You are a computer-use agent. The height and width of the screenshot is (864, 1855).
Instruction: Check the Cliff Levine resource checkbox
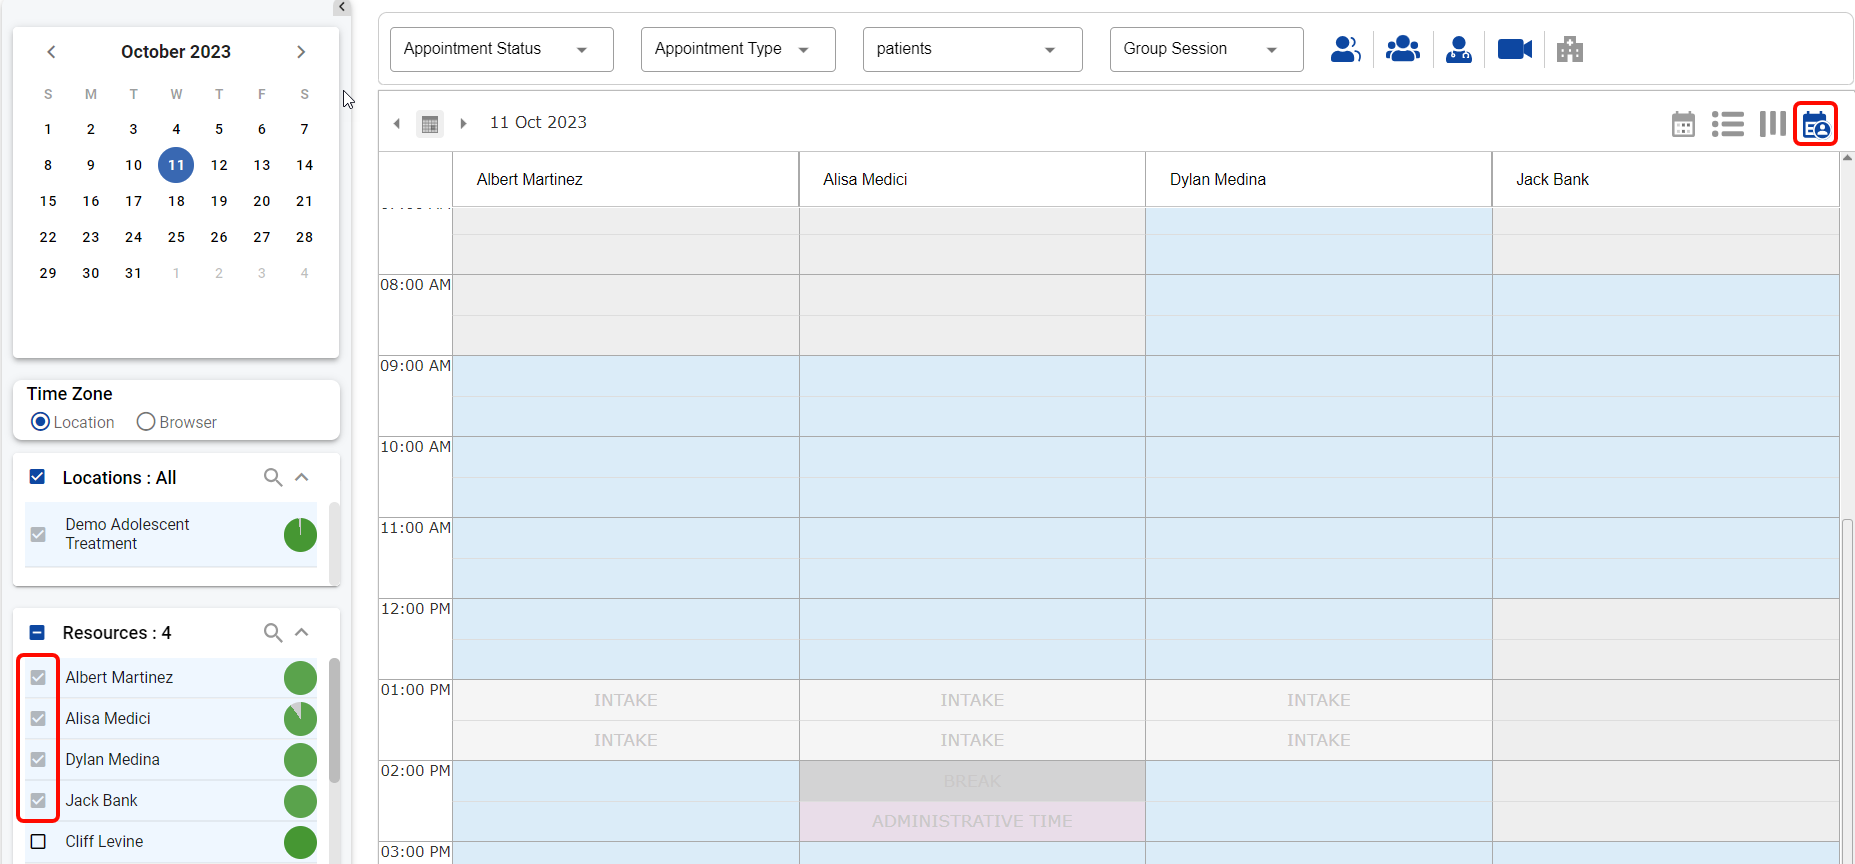[38, 842]
